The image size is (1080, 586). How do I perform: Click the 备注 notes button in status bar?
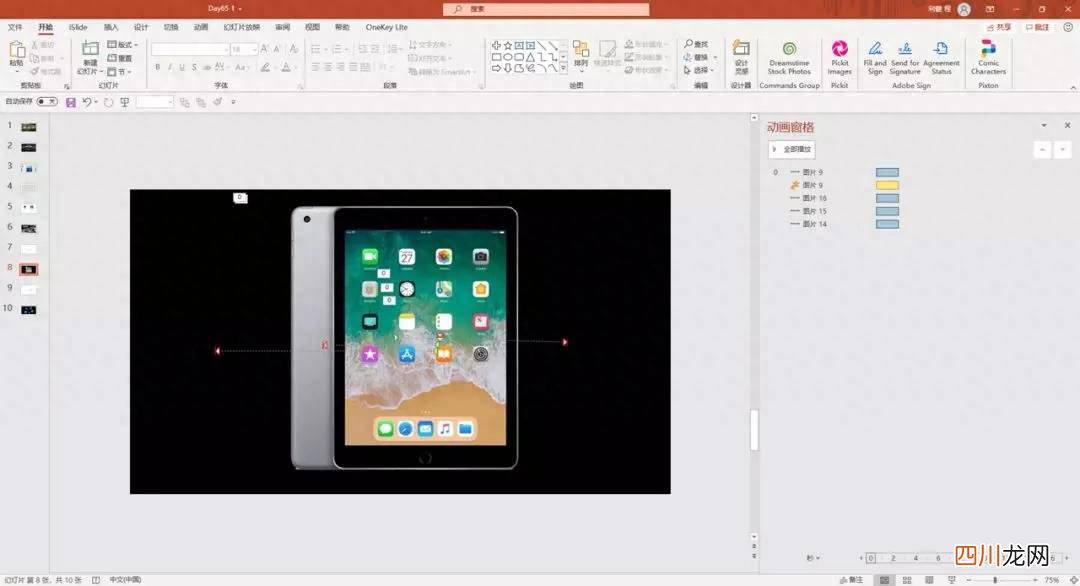[851, 580]
